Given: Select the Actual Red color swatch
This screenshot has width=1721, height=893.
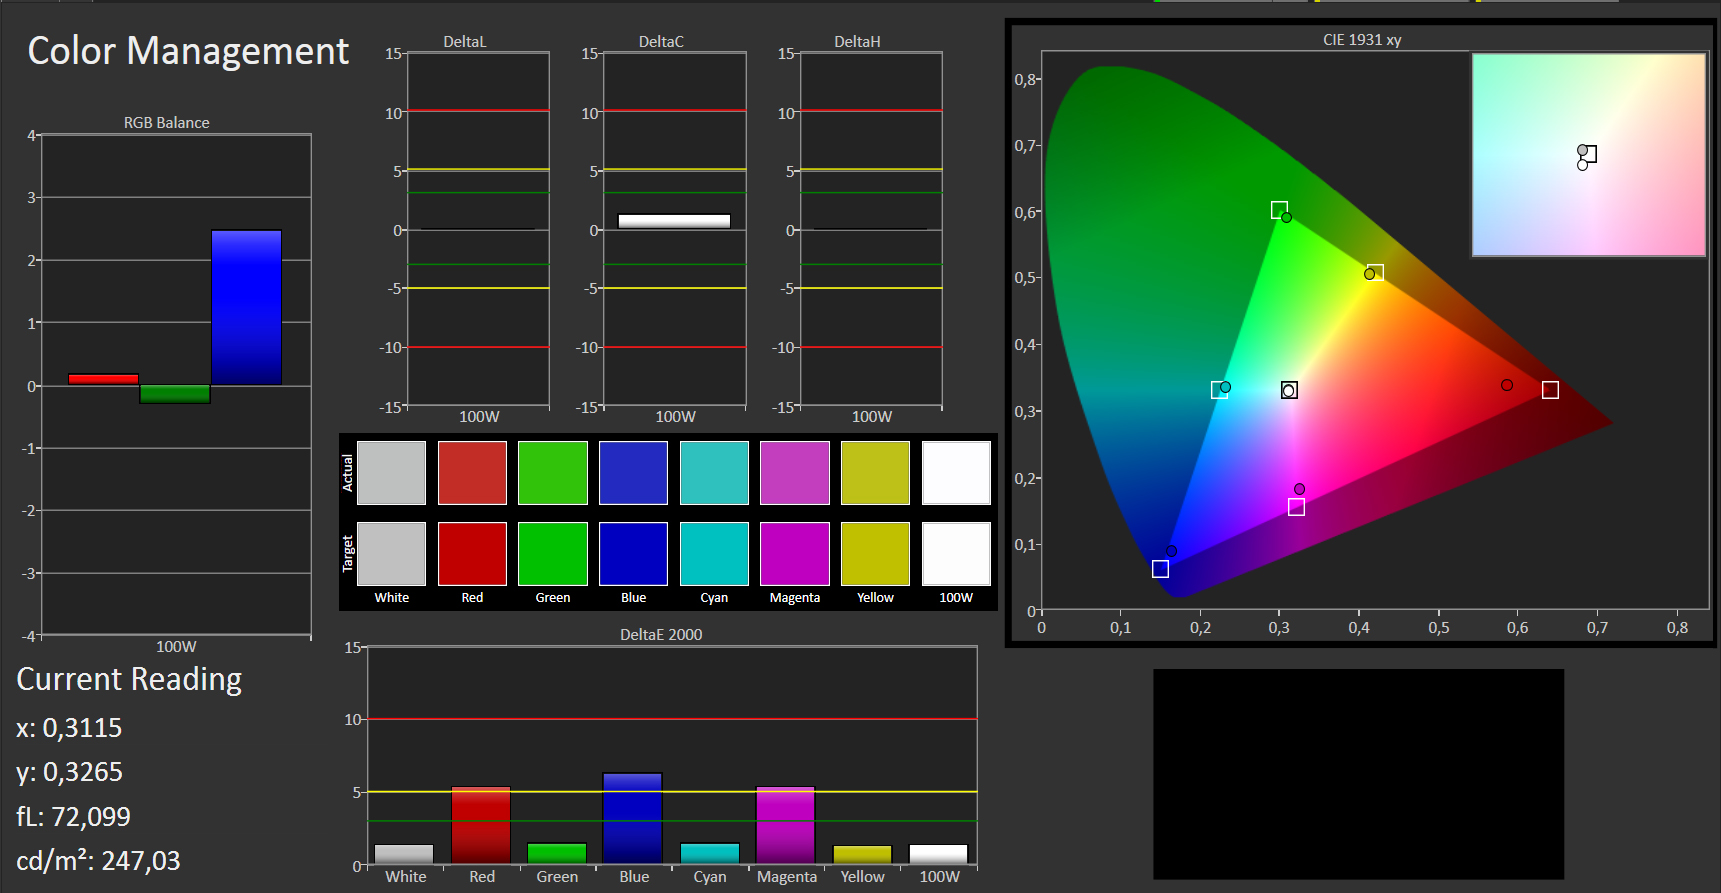Looking at the screenshot, I should coord(472,473).
